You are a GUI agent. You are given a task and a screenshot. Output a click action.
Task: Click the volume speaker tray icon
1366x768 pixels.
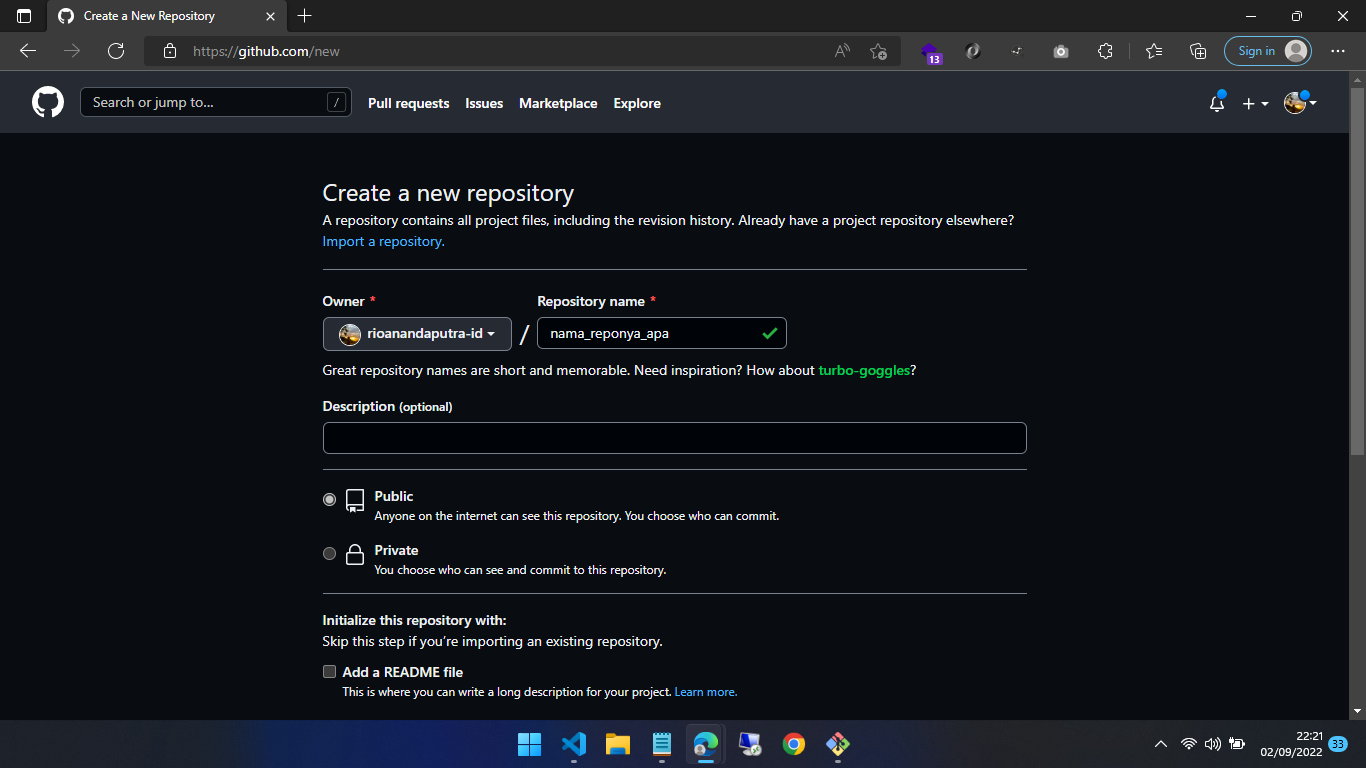[1213, 744]
